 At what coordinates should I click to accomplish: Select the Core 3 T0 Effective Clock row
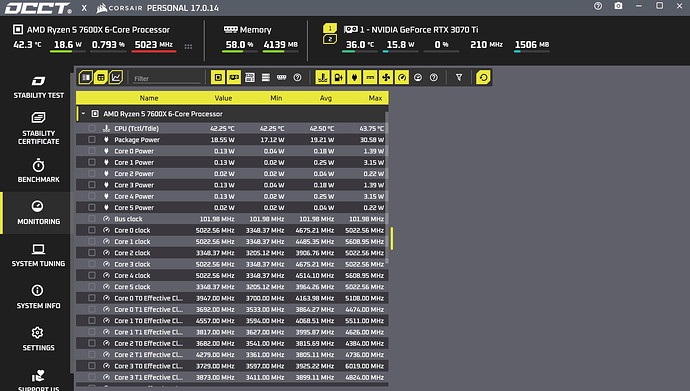232,366
